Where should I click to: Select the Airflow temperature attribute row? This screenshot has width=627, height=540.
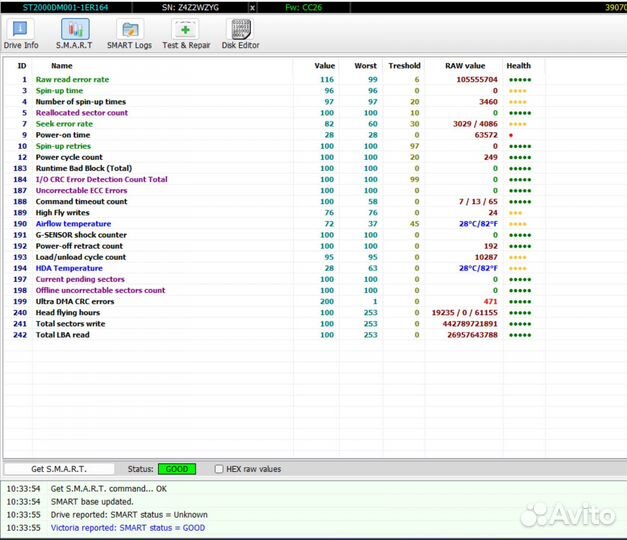click(73, 224)
